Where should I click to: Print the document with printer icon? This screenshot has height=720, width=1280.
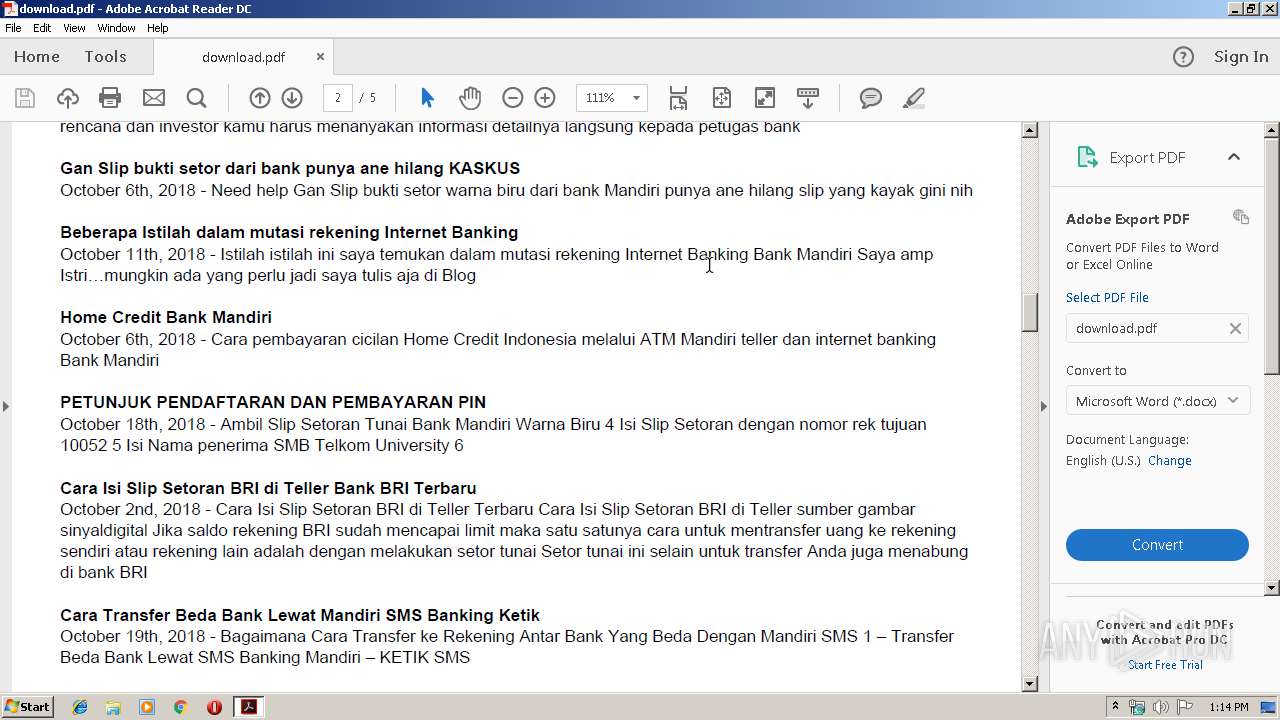click(110, 98)
